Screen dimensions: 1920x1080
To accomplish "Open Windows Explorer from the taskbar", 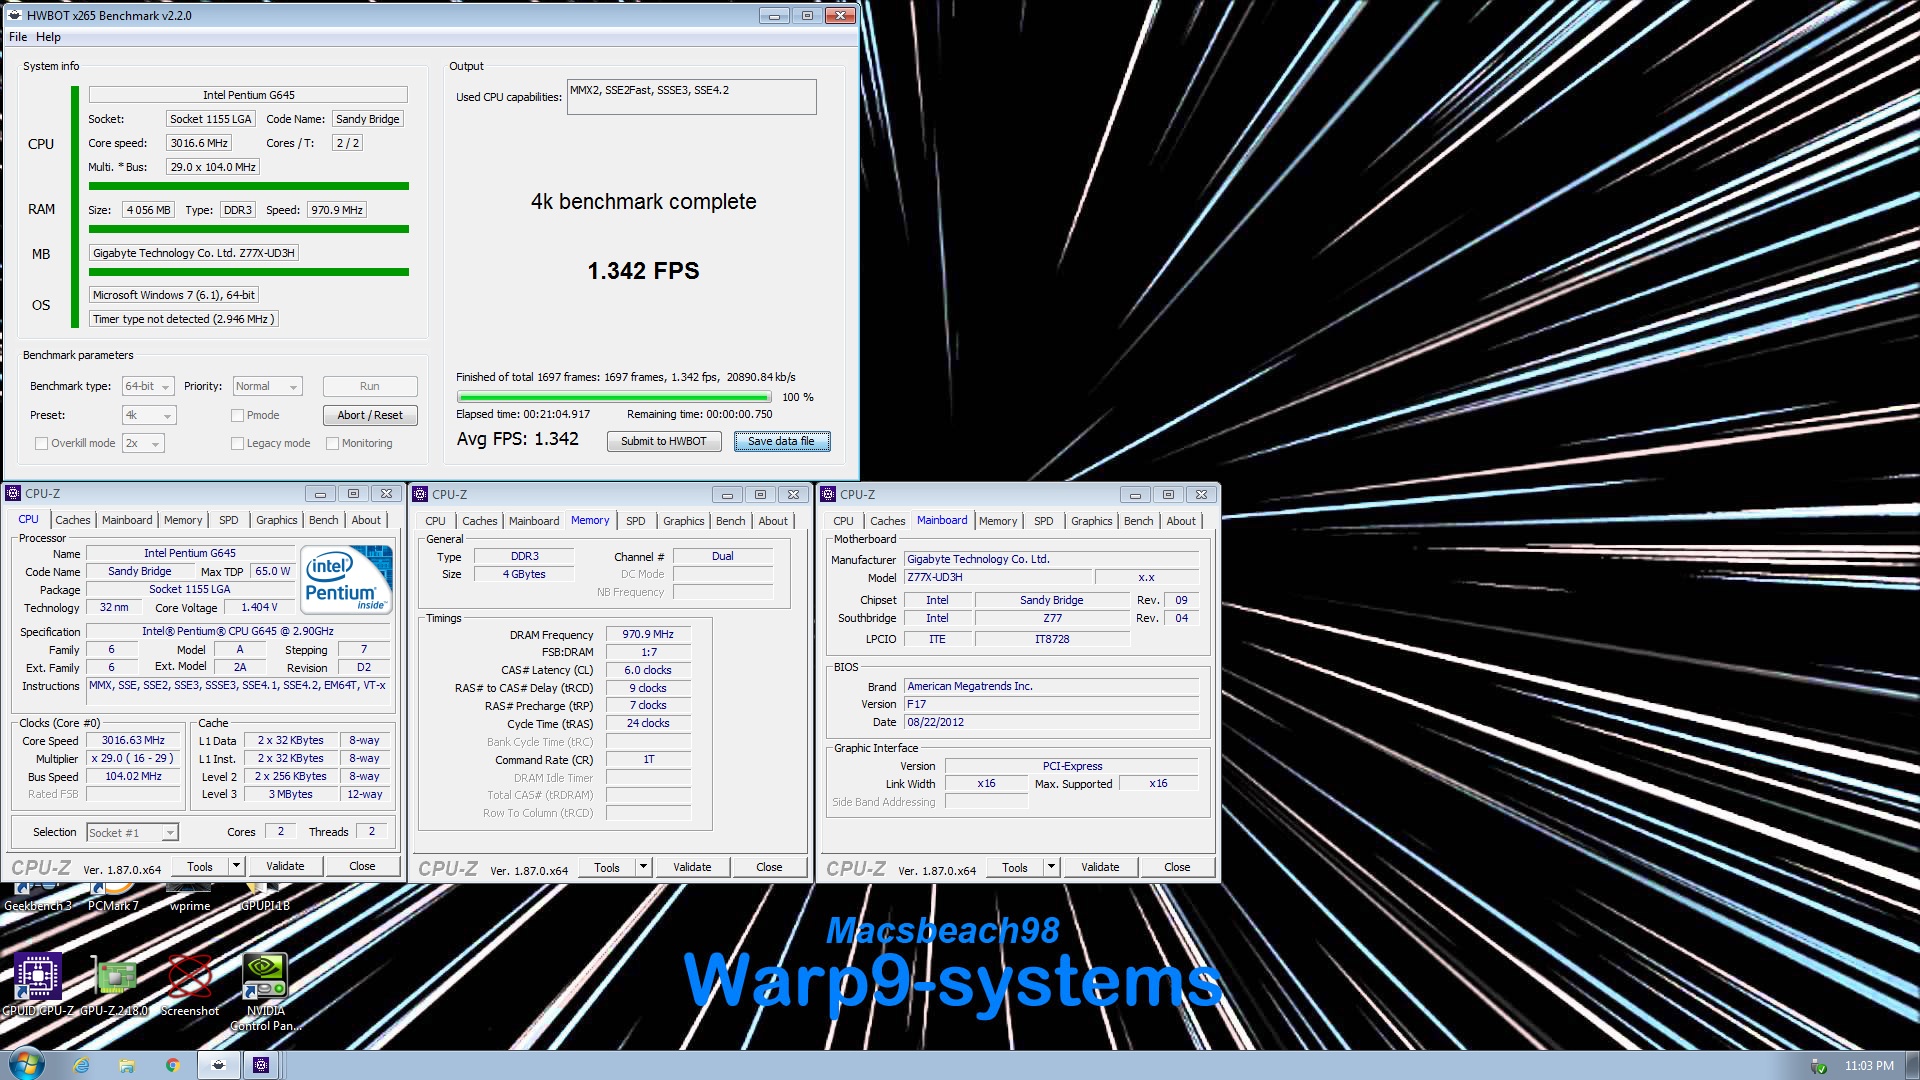I will (127, 1065).
